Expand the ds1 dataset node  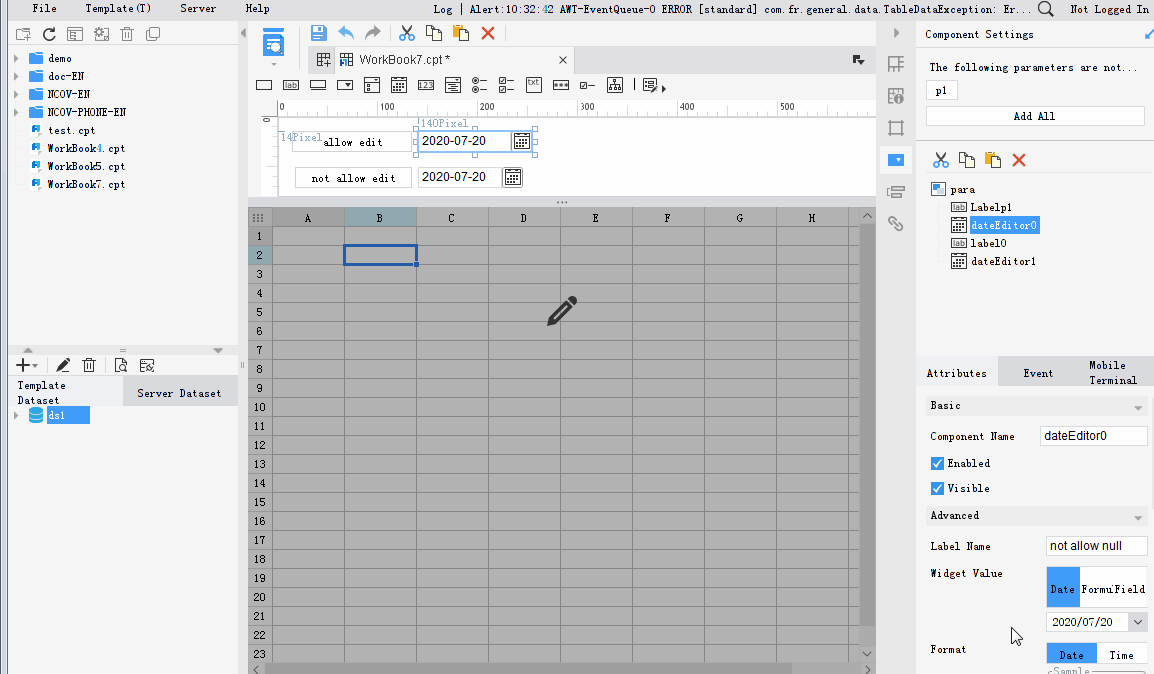click(16, 416)
